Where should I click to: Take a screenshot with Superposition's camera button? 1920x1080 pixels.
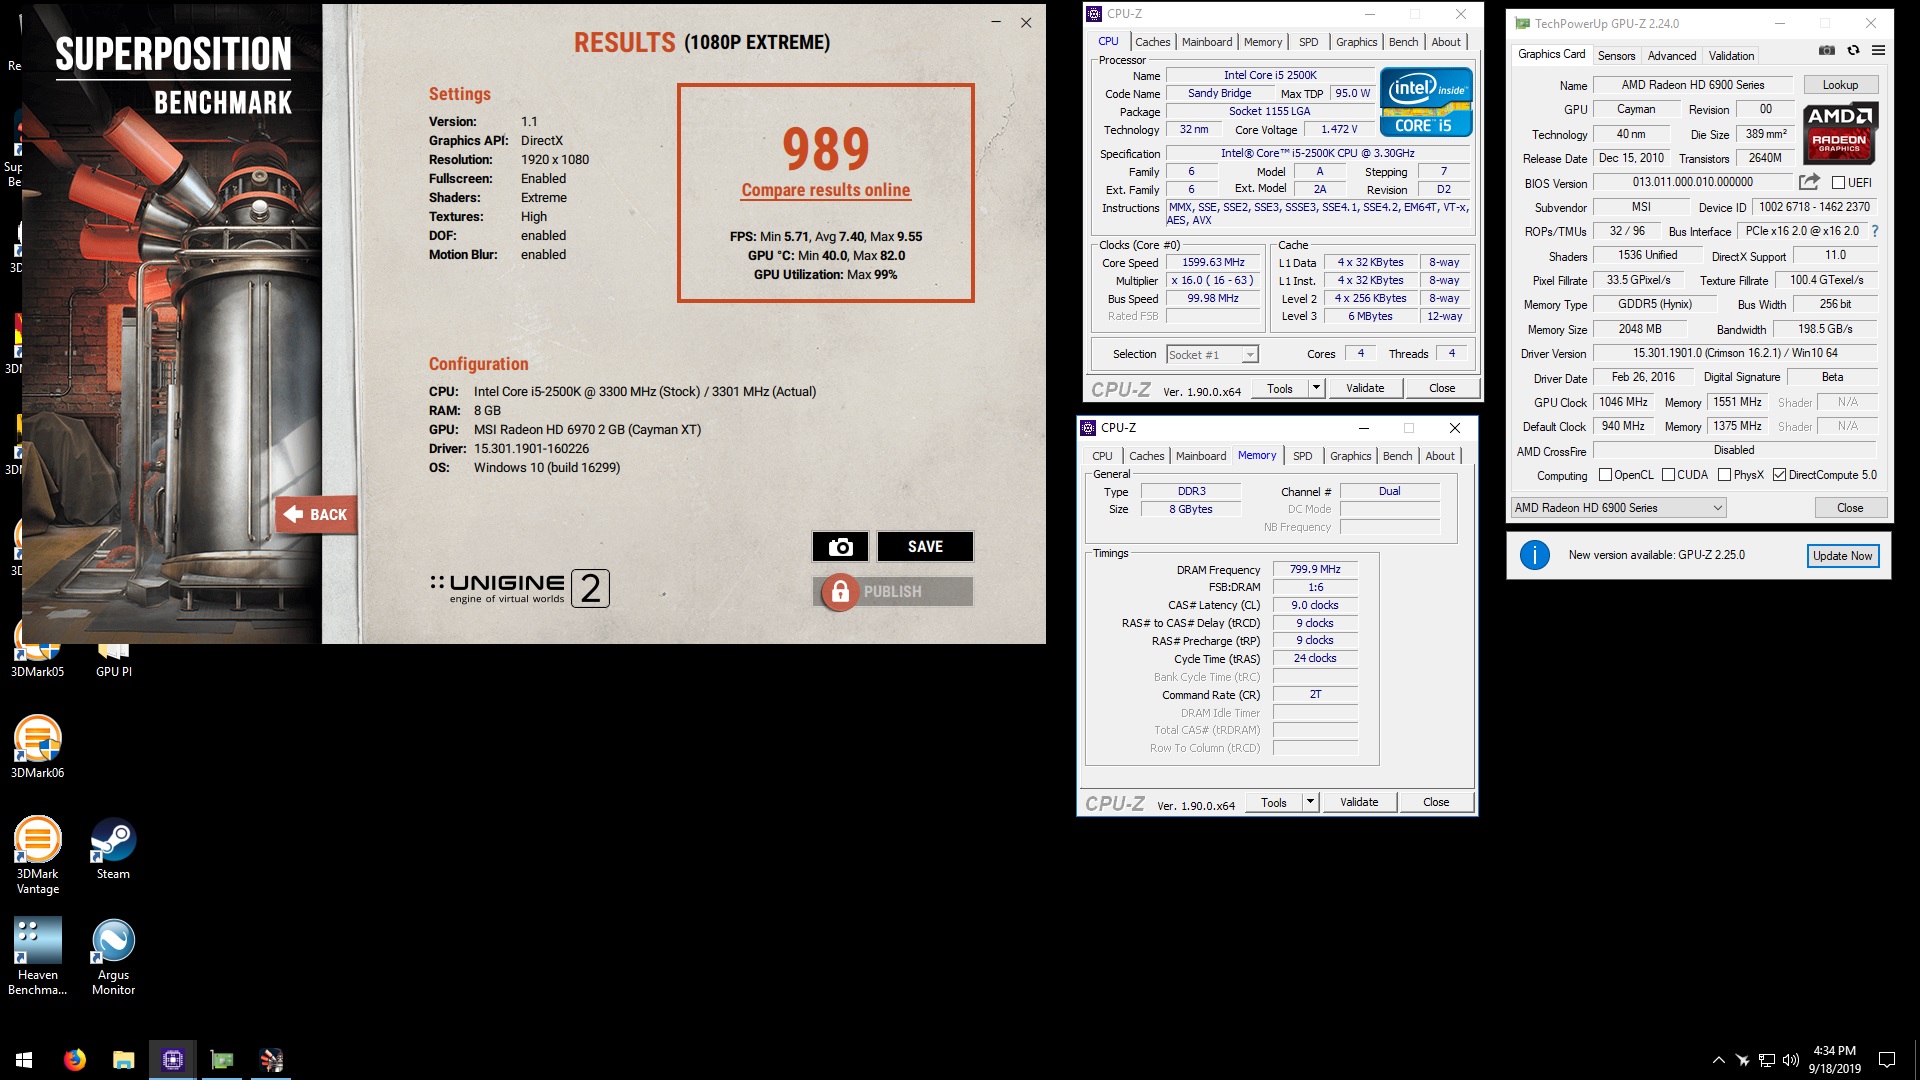840,546
